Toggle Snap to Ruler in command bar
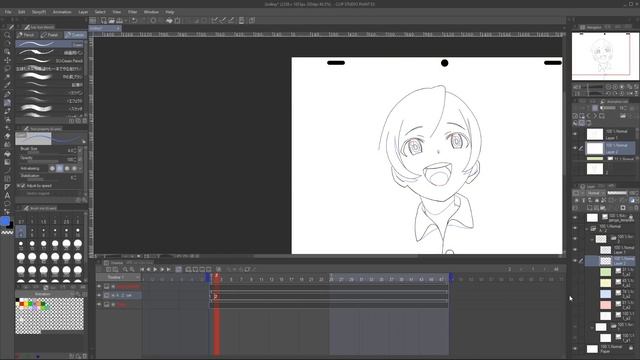The image size is (640, 360). click(x=215, y=20)
